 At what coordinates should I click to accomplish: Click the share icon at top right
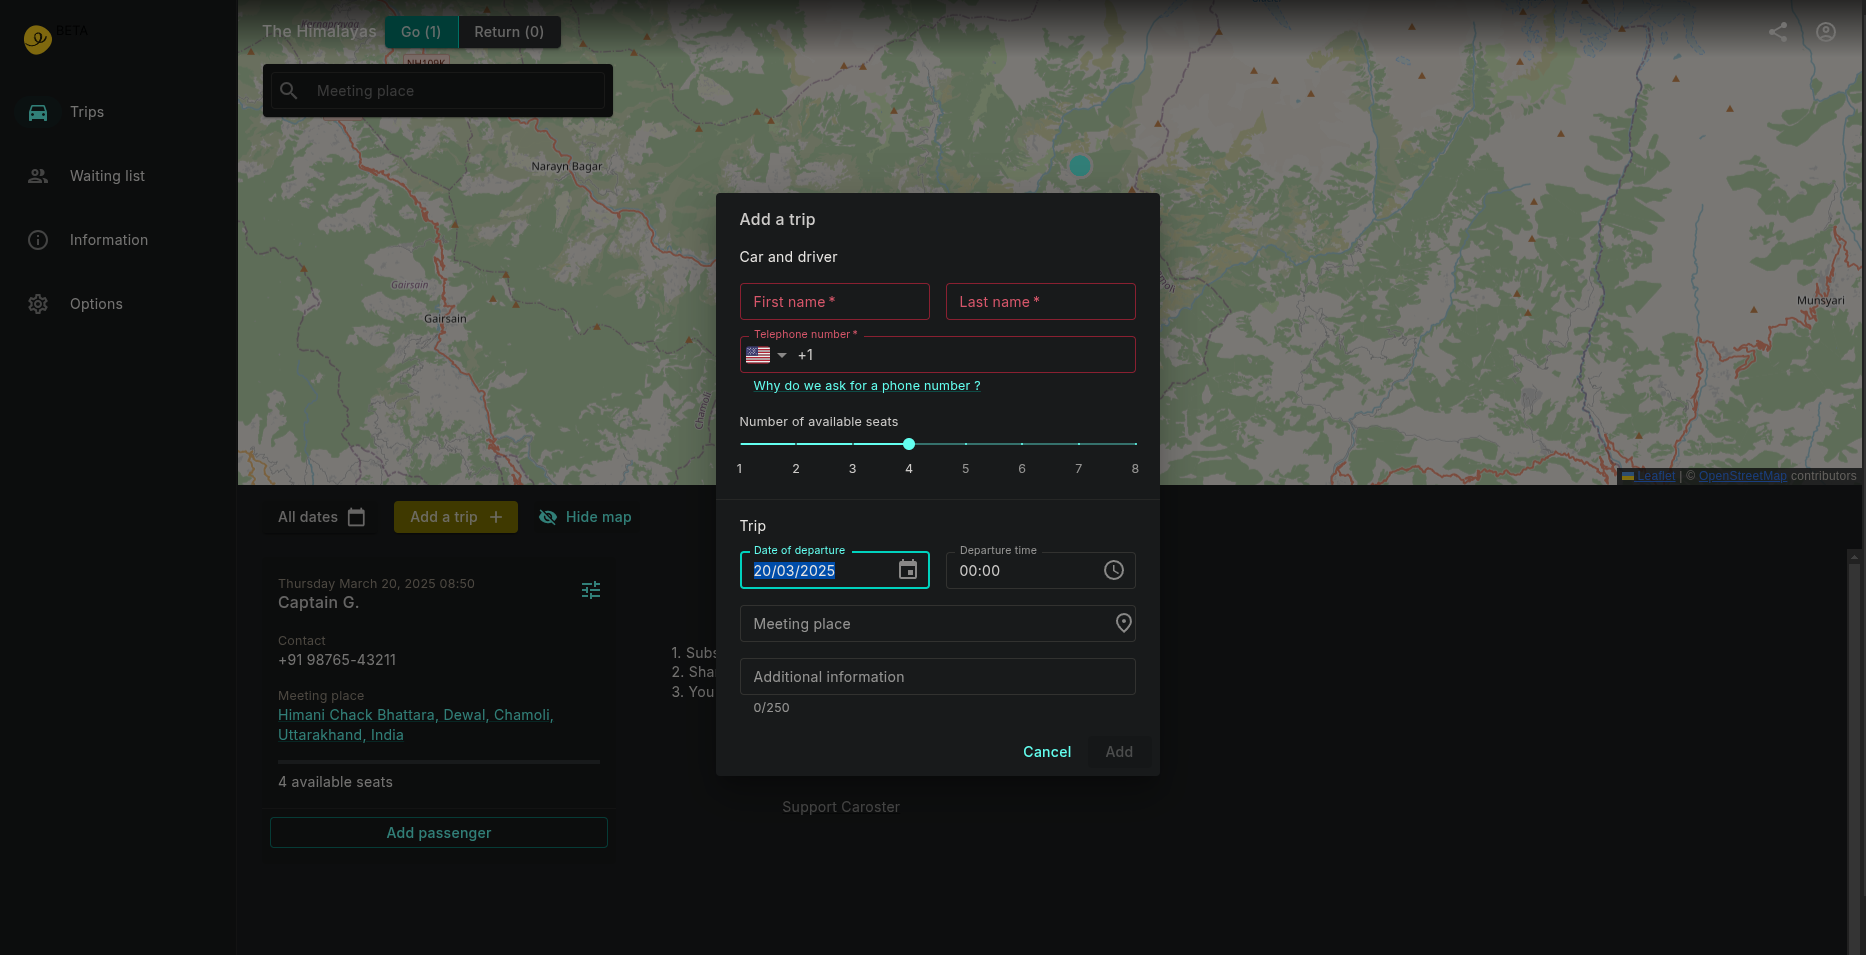[x=1778, y=32]
